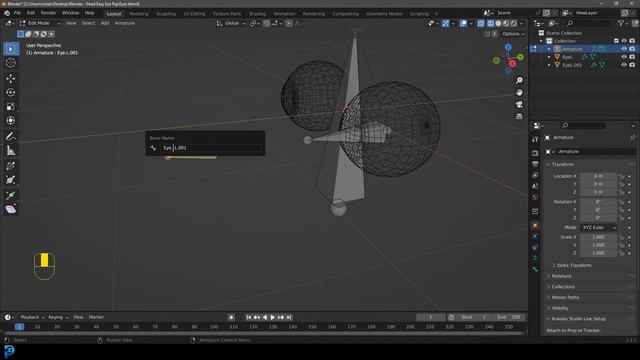
Task: Expand the Collections panel in properties
Action: click(x=563, y=287)
